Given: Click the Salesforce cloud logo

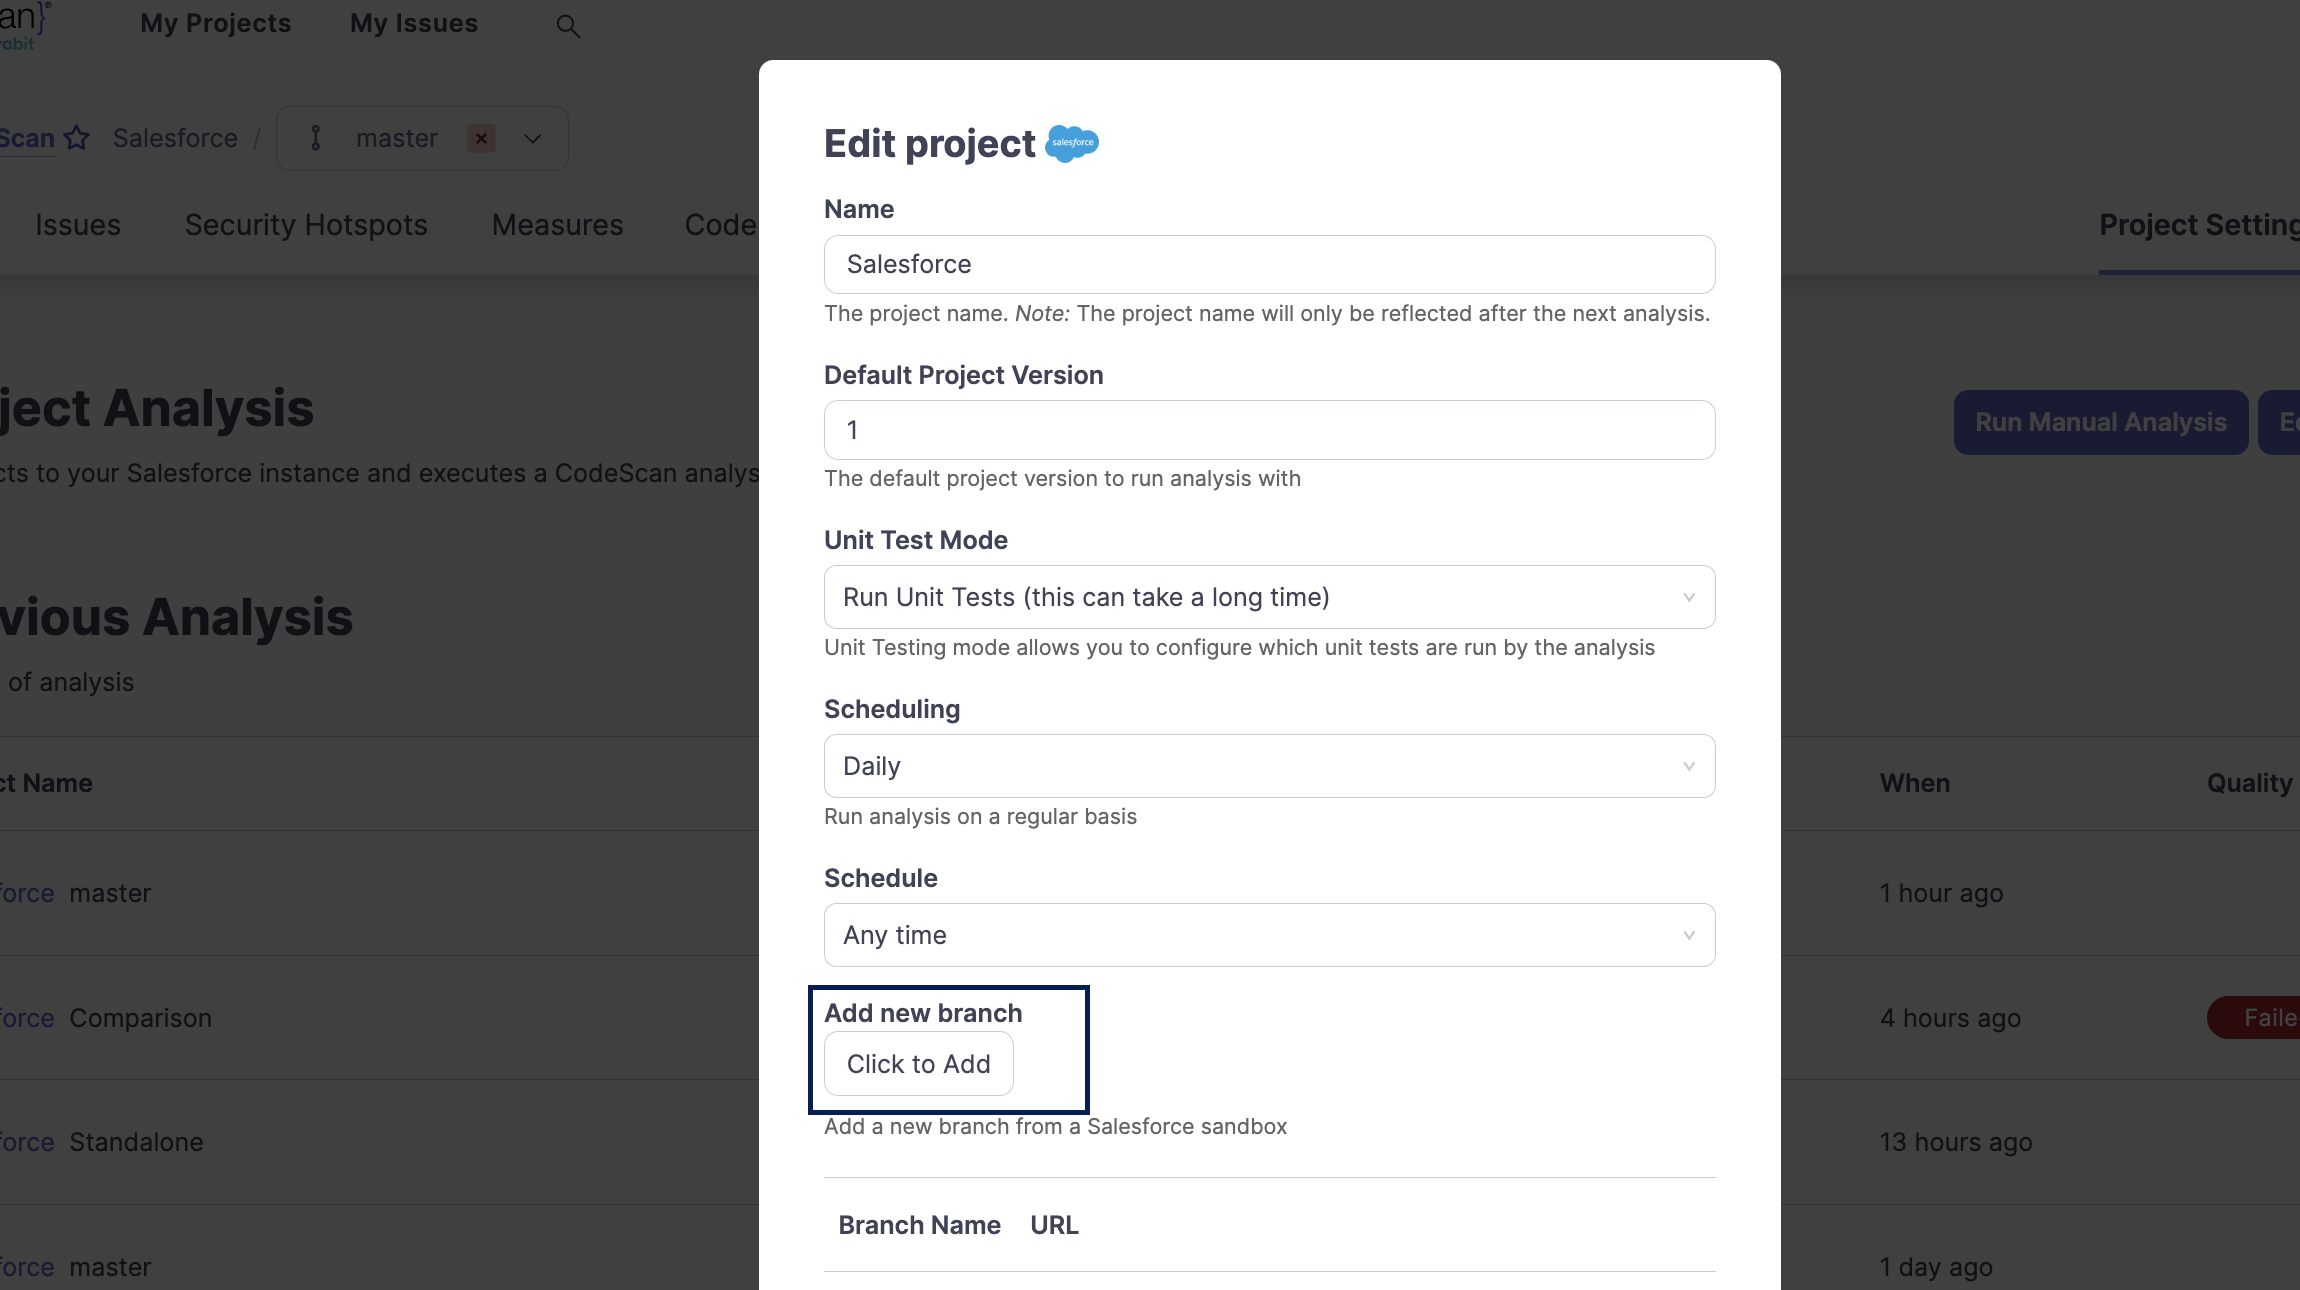Looking at the screenshot, I should pyautogui.click(x=1072, y=143).
